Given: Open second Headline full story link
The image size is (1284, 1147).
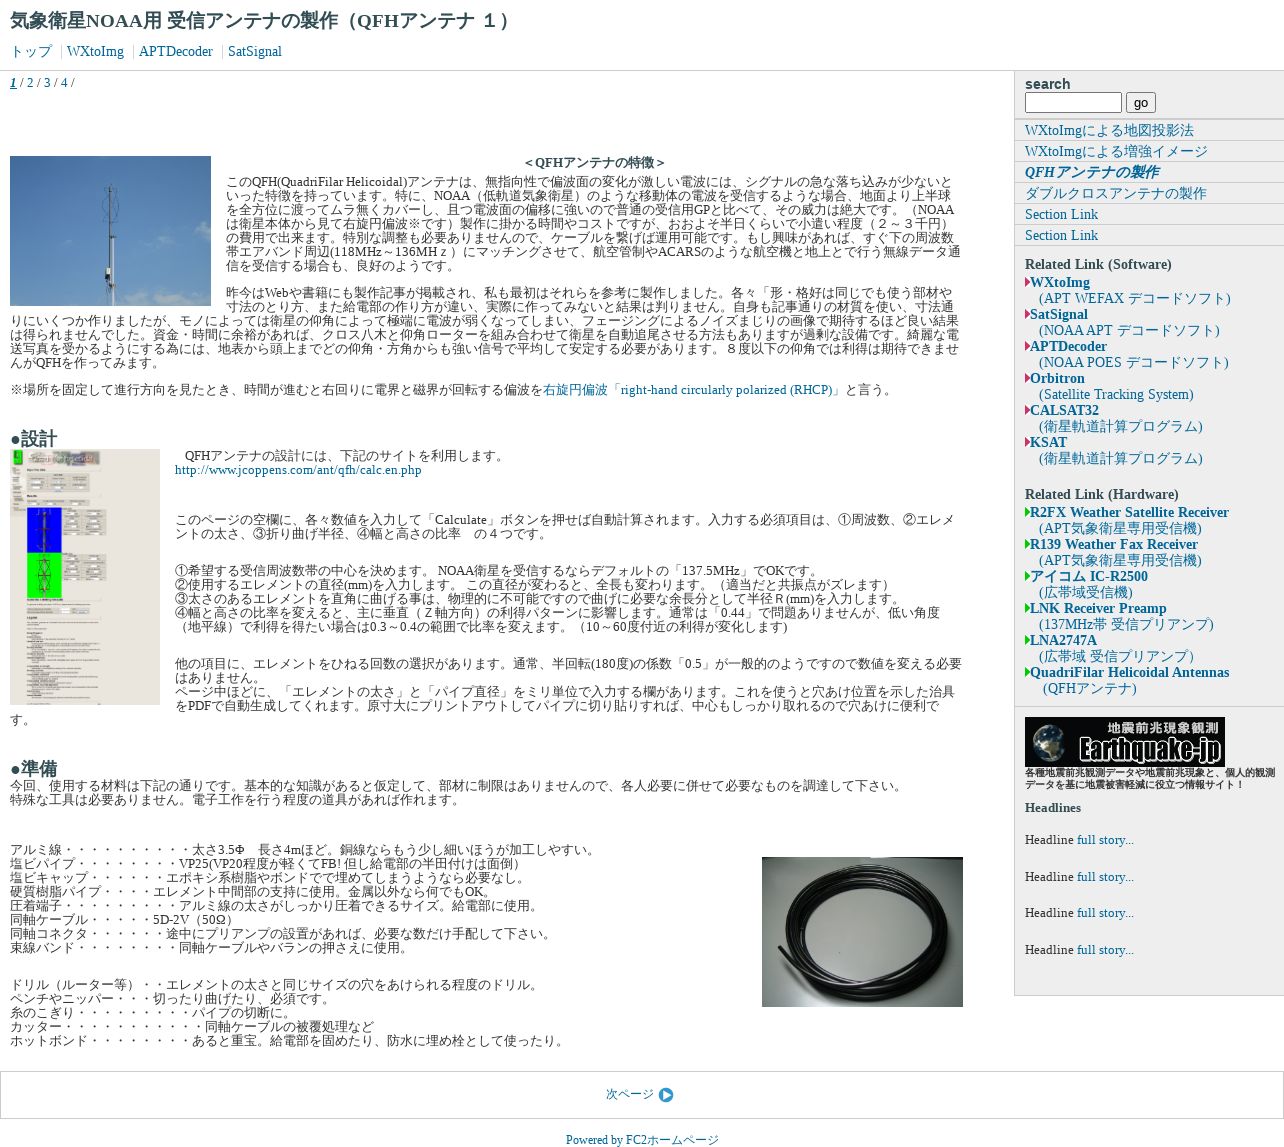Looking at the screenshot, I should [1105, 877].
